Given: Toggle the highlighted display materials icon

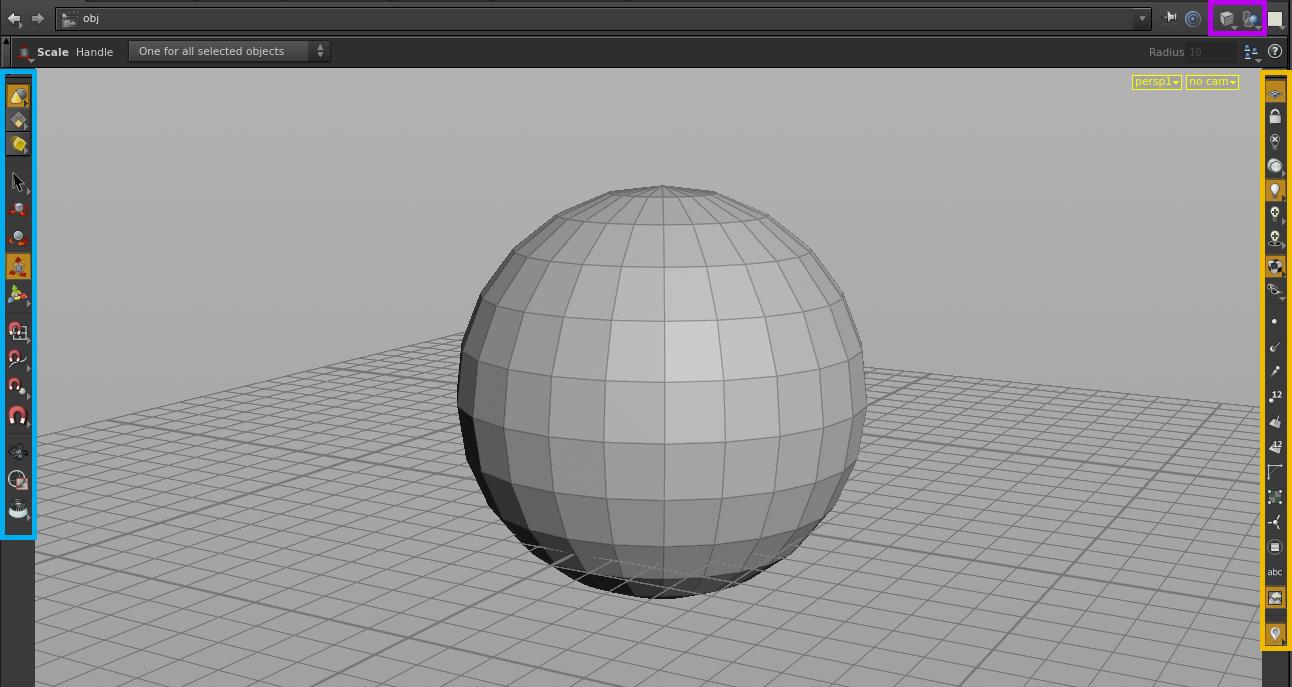Looking at the screenshot, I should point(1275,266).
